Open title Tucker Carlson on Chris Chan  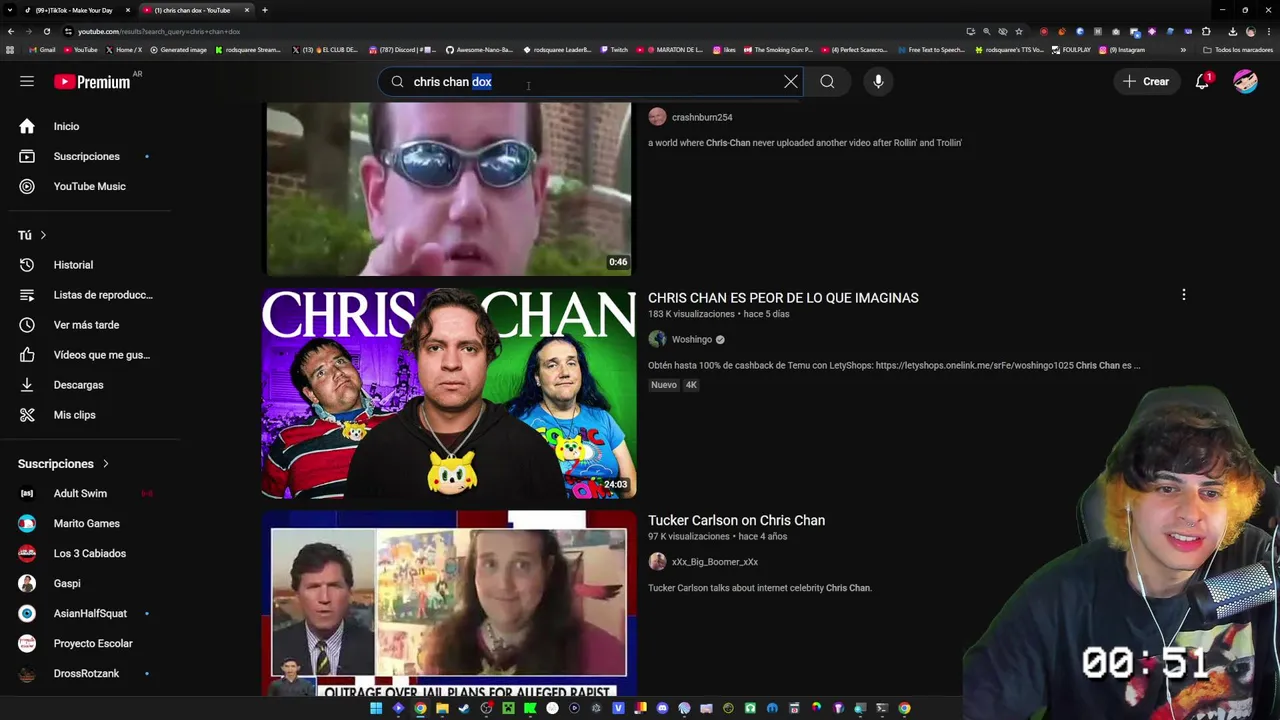(736, 520)
